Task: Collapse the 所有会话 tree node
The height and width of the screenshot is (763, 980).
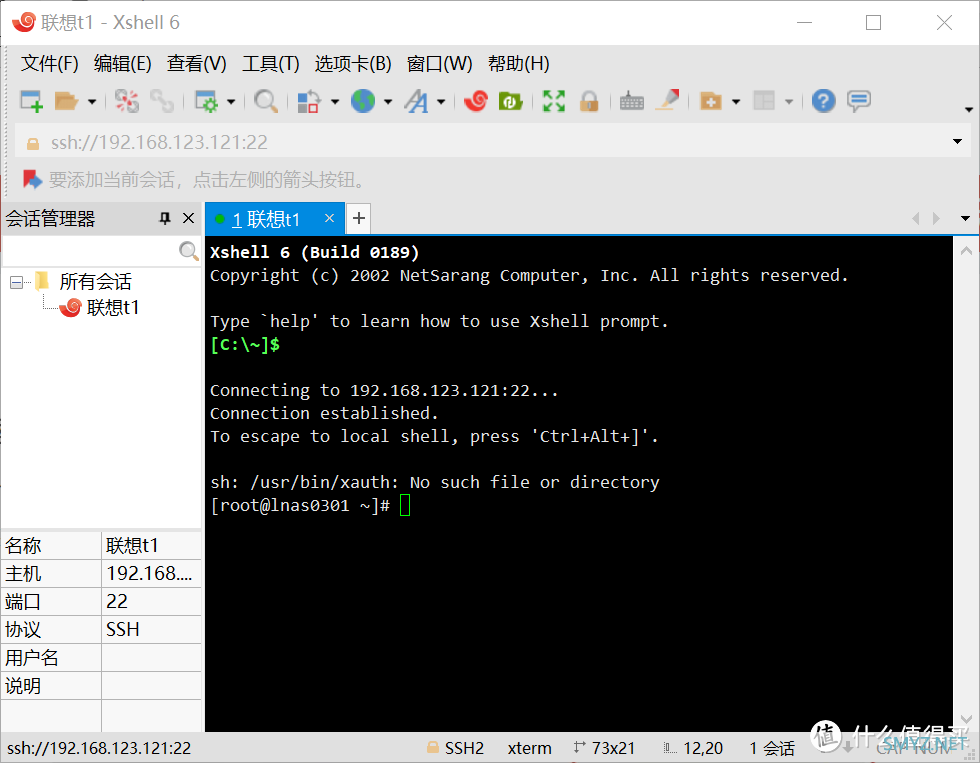Action: click(16, 282)
